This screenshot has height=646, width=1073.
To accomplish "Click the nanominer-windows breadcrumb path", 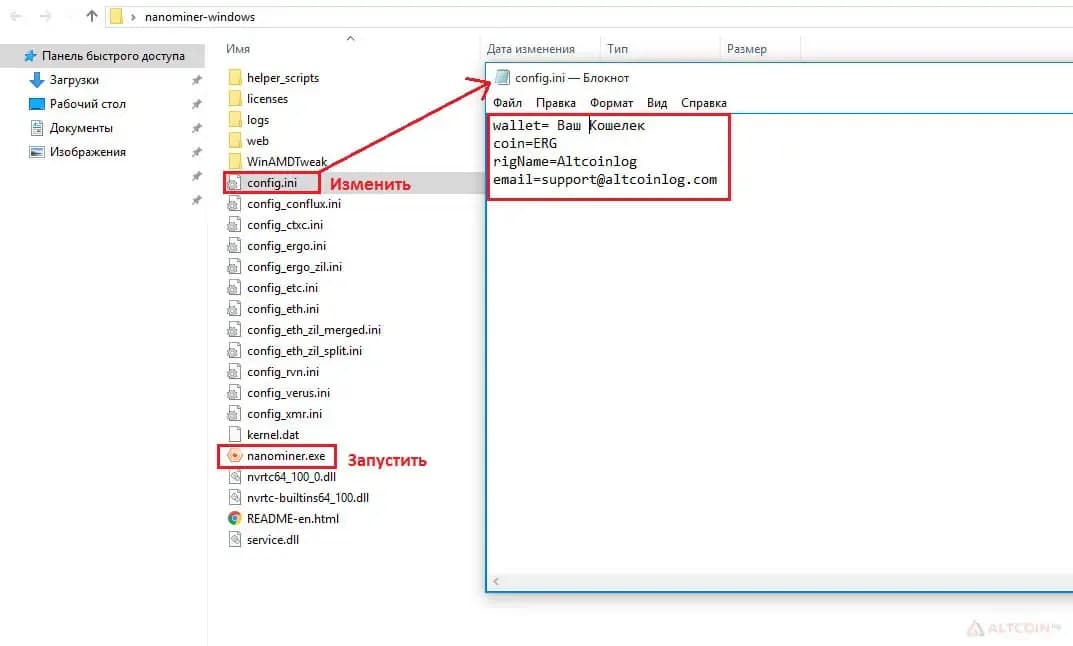I will (x=200, y=16).
